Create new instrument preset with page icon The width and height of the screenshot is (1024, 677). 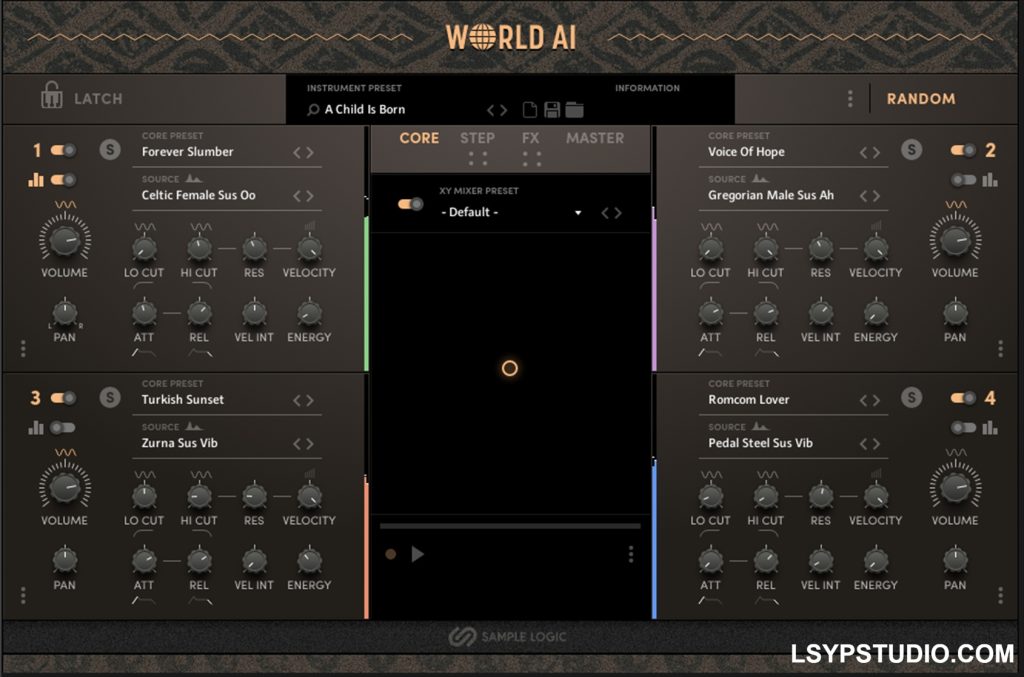tap(530, 110)
